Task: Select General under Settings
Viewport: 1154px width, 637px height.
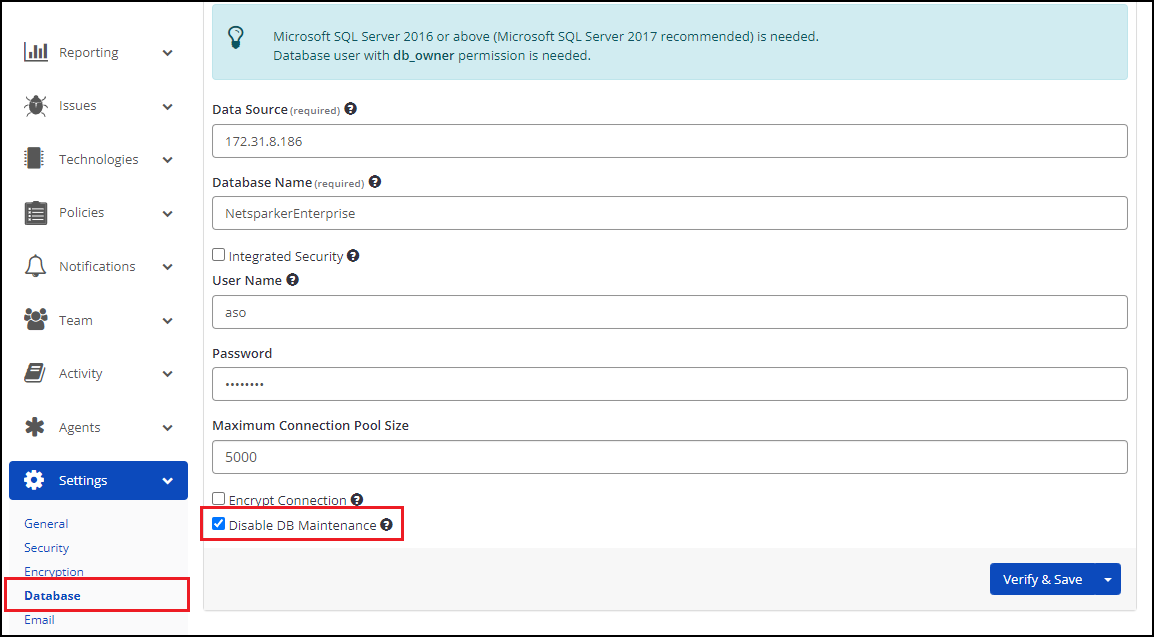Action: pos(46,523)
